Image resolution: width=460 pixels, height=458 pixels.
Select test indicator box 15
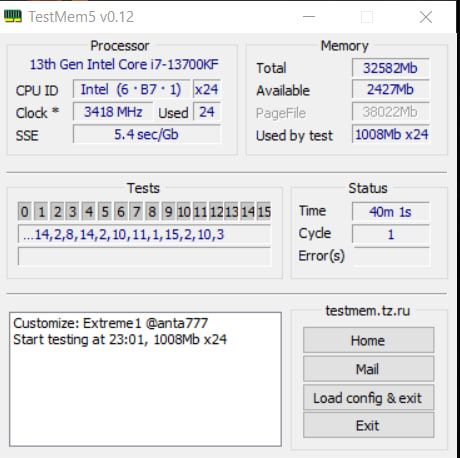(264, 211)
